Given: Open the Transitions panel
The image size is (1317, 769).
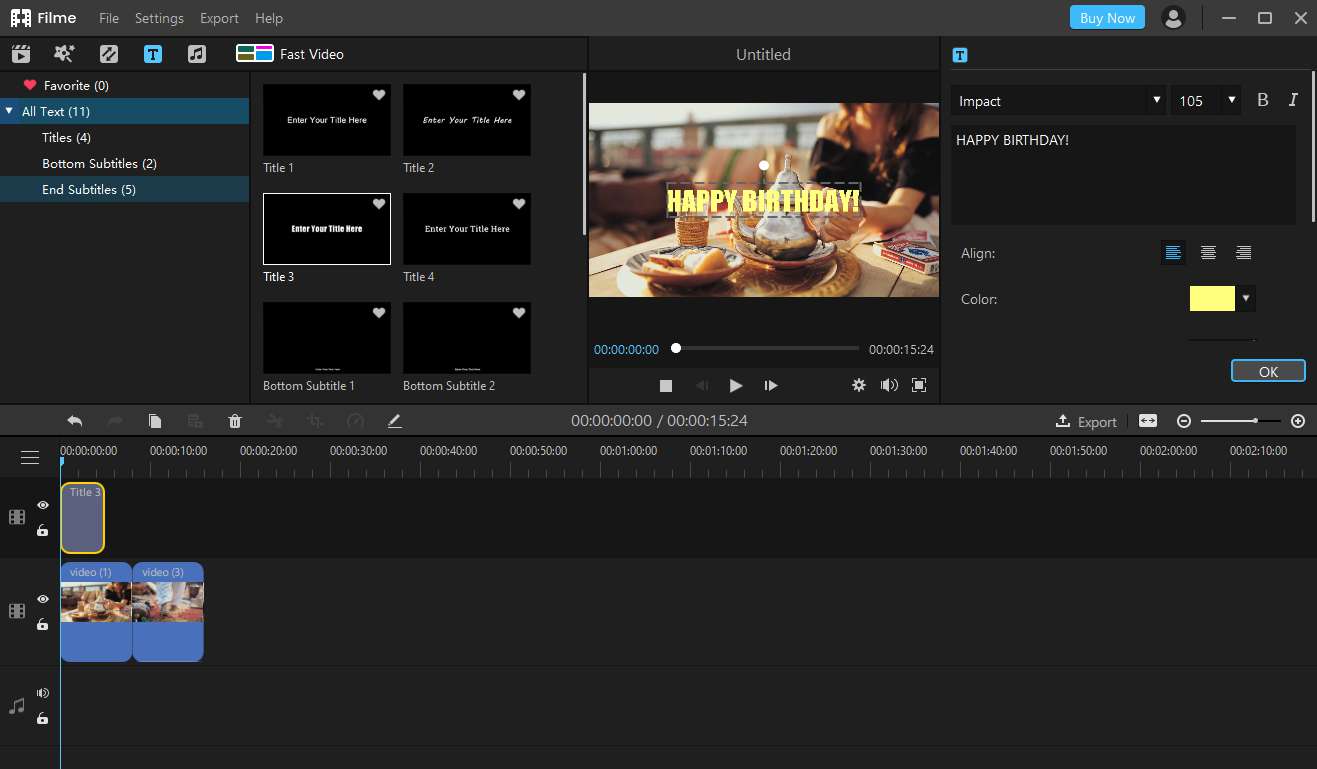Looking at the screenshot, I should (109, 54).
